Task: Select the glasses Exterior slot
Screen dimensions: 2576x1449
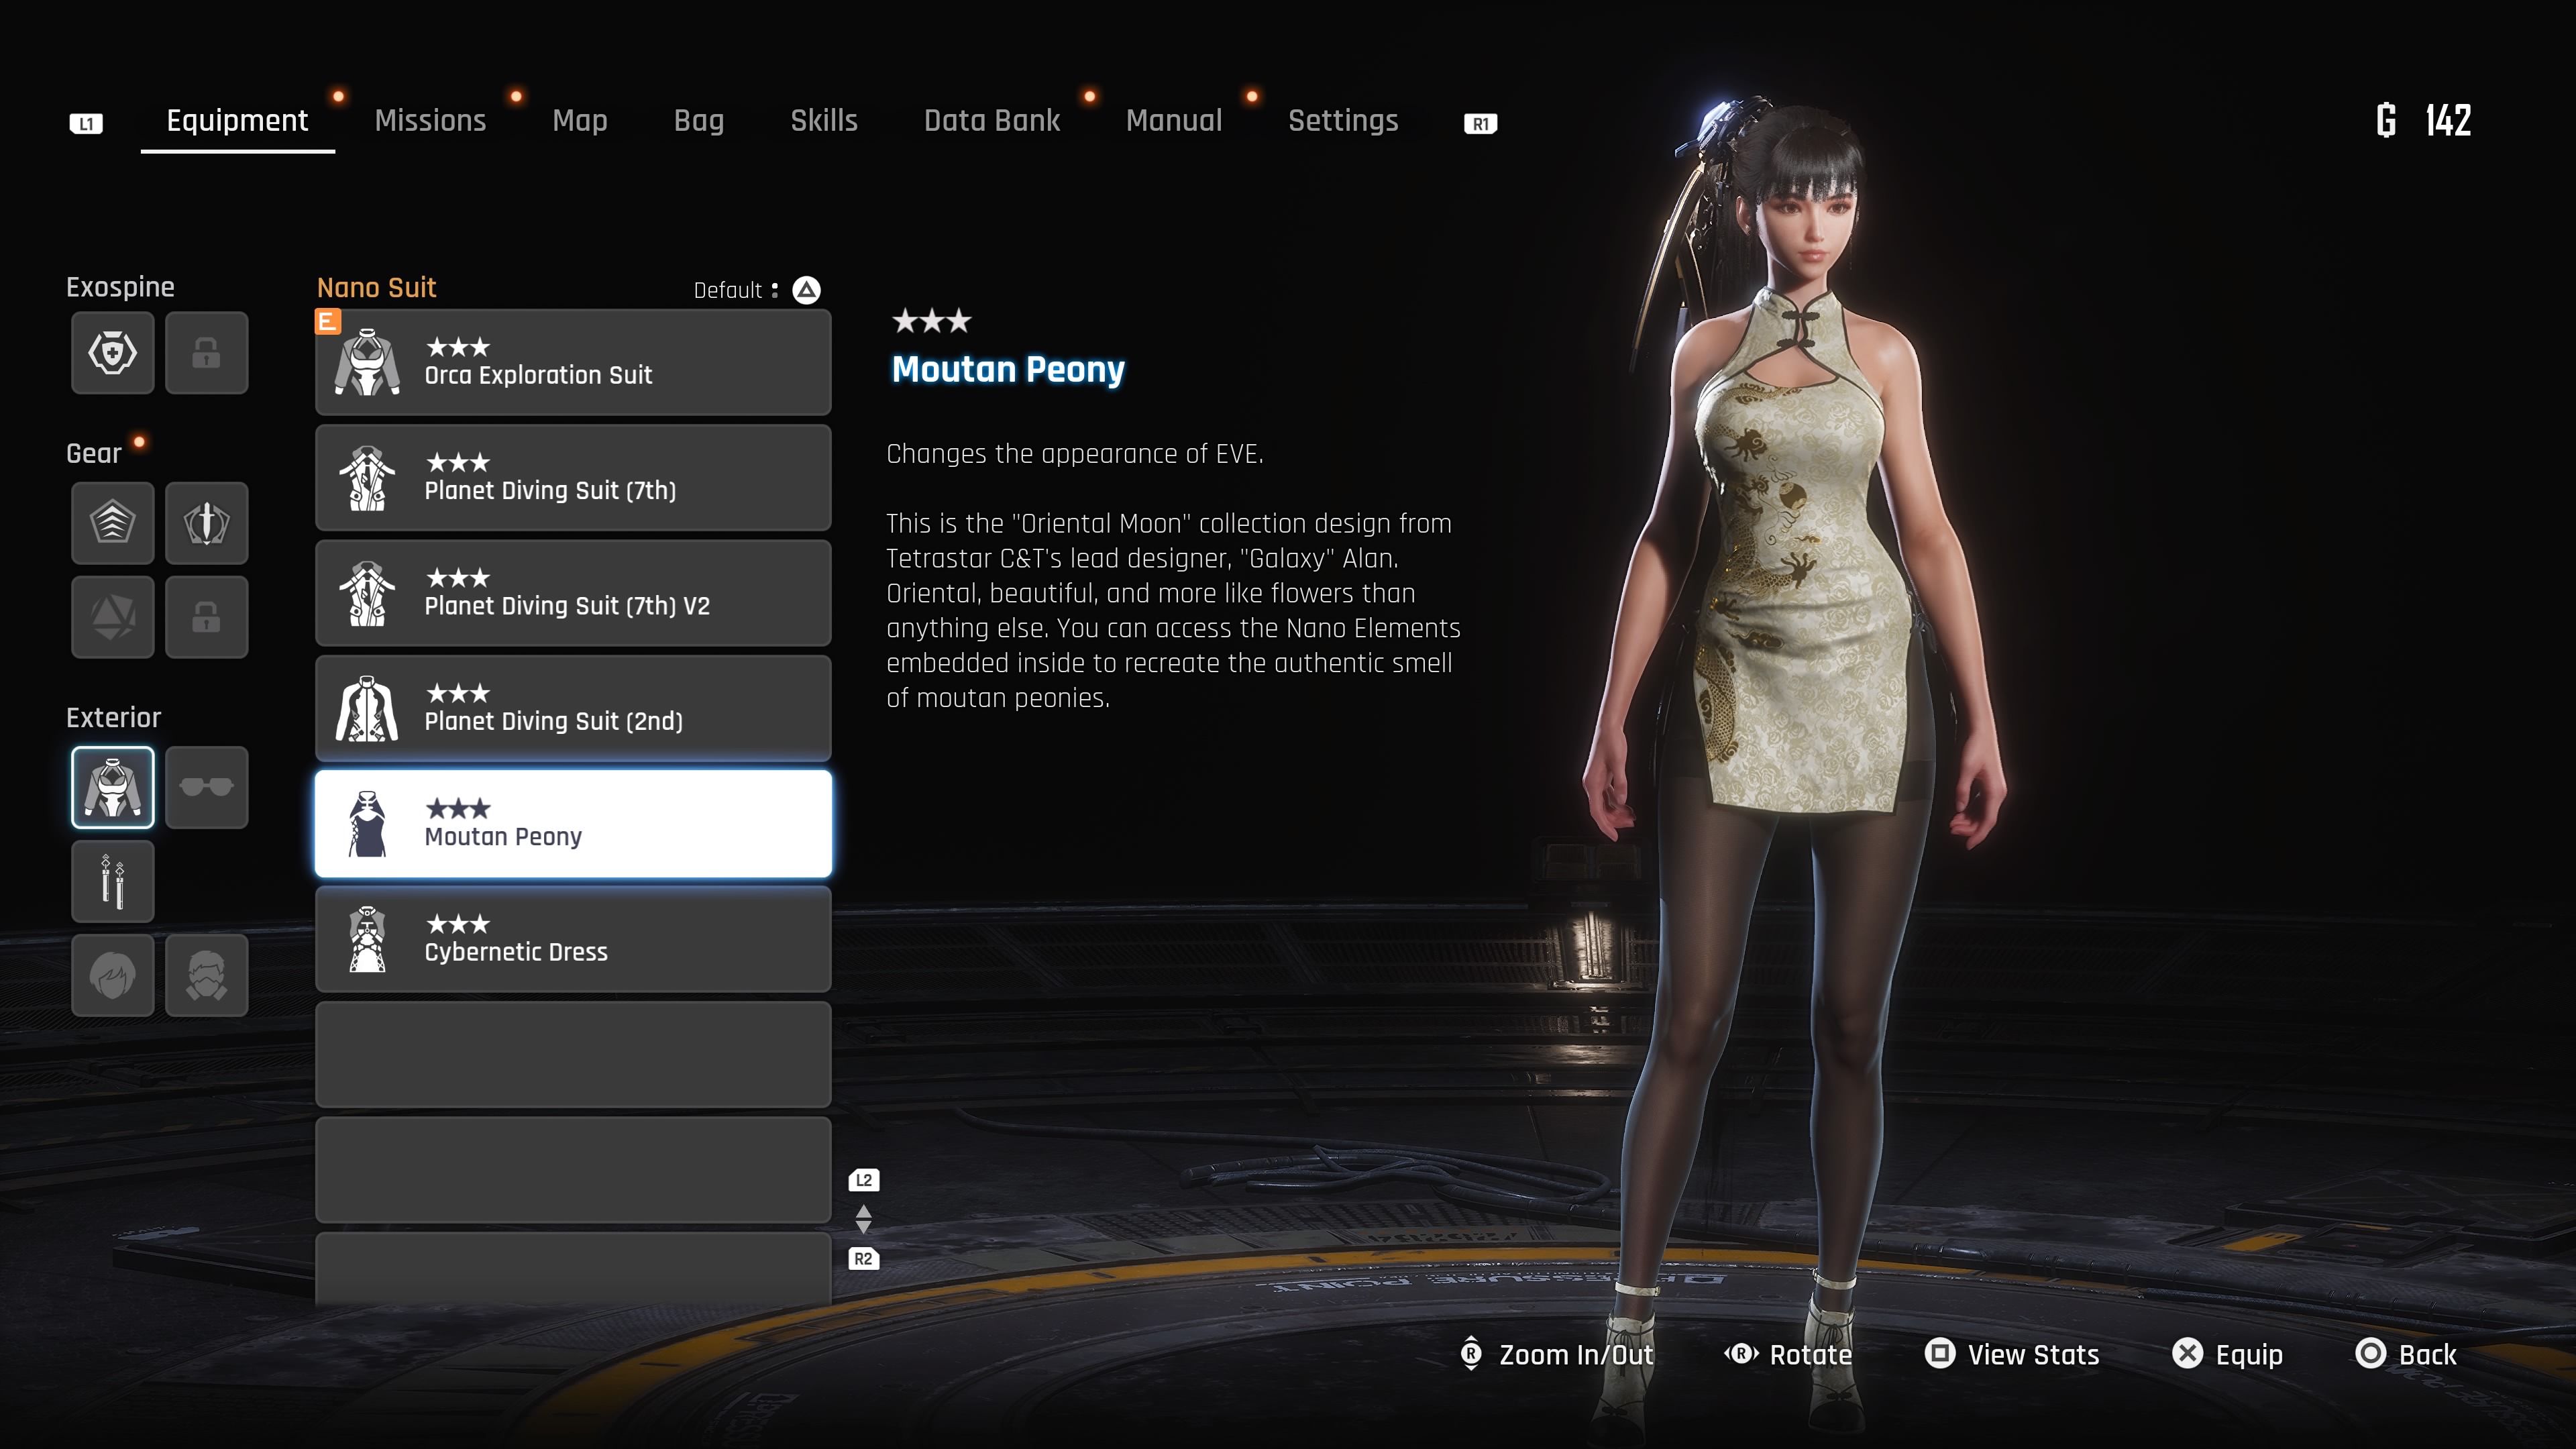Action: (x=206, y=787)
